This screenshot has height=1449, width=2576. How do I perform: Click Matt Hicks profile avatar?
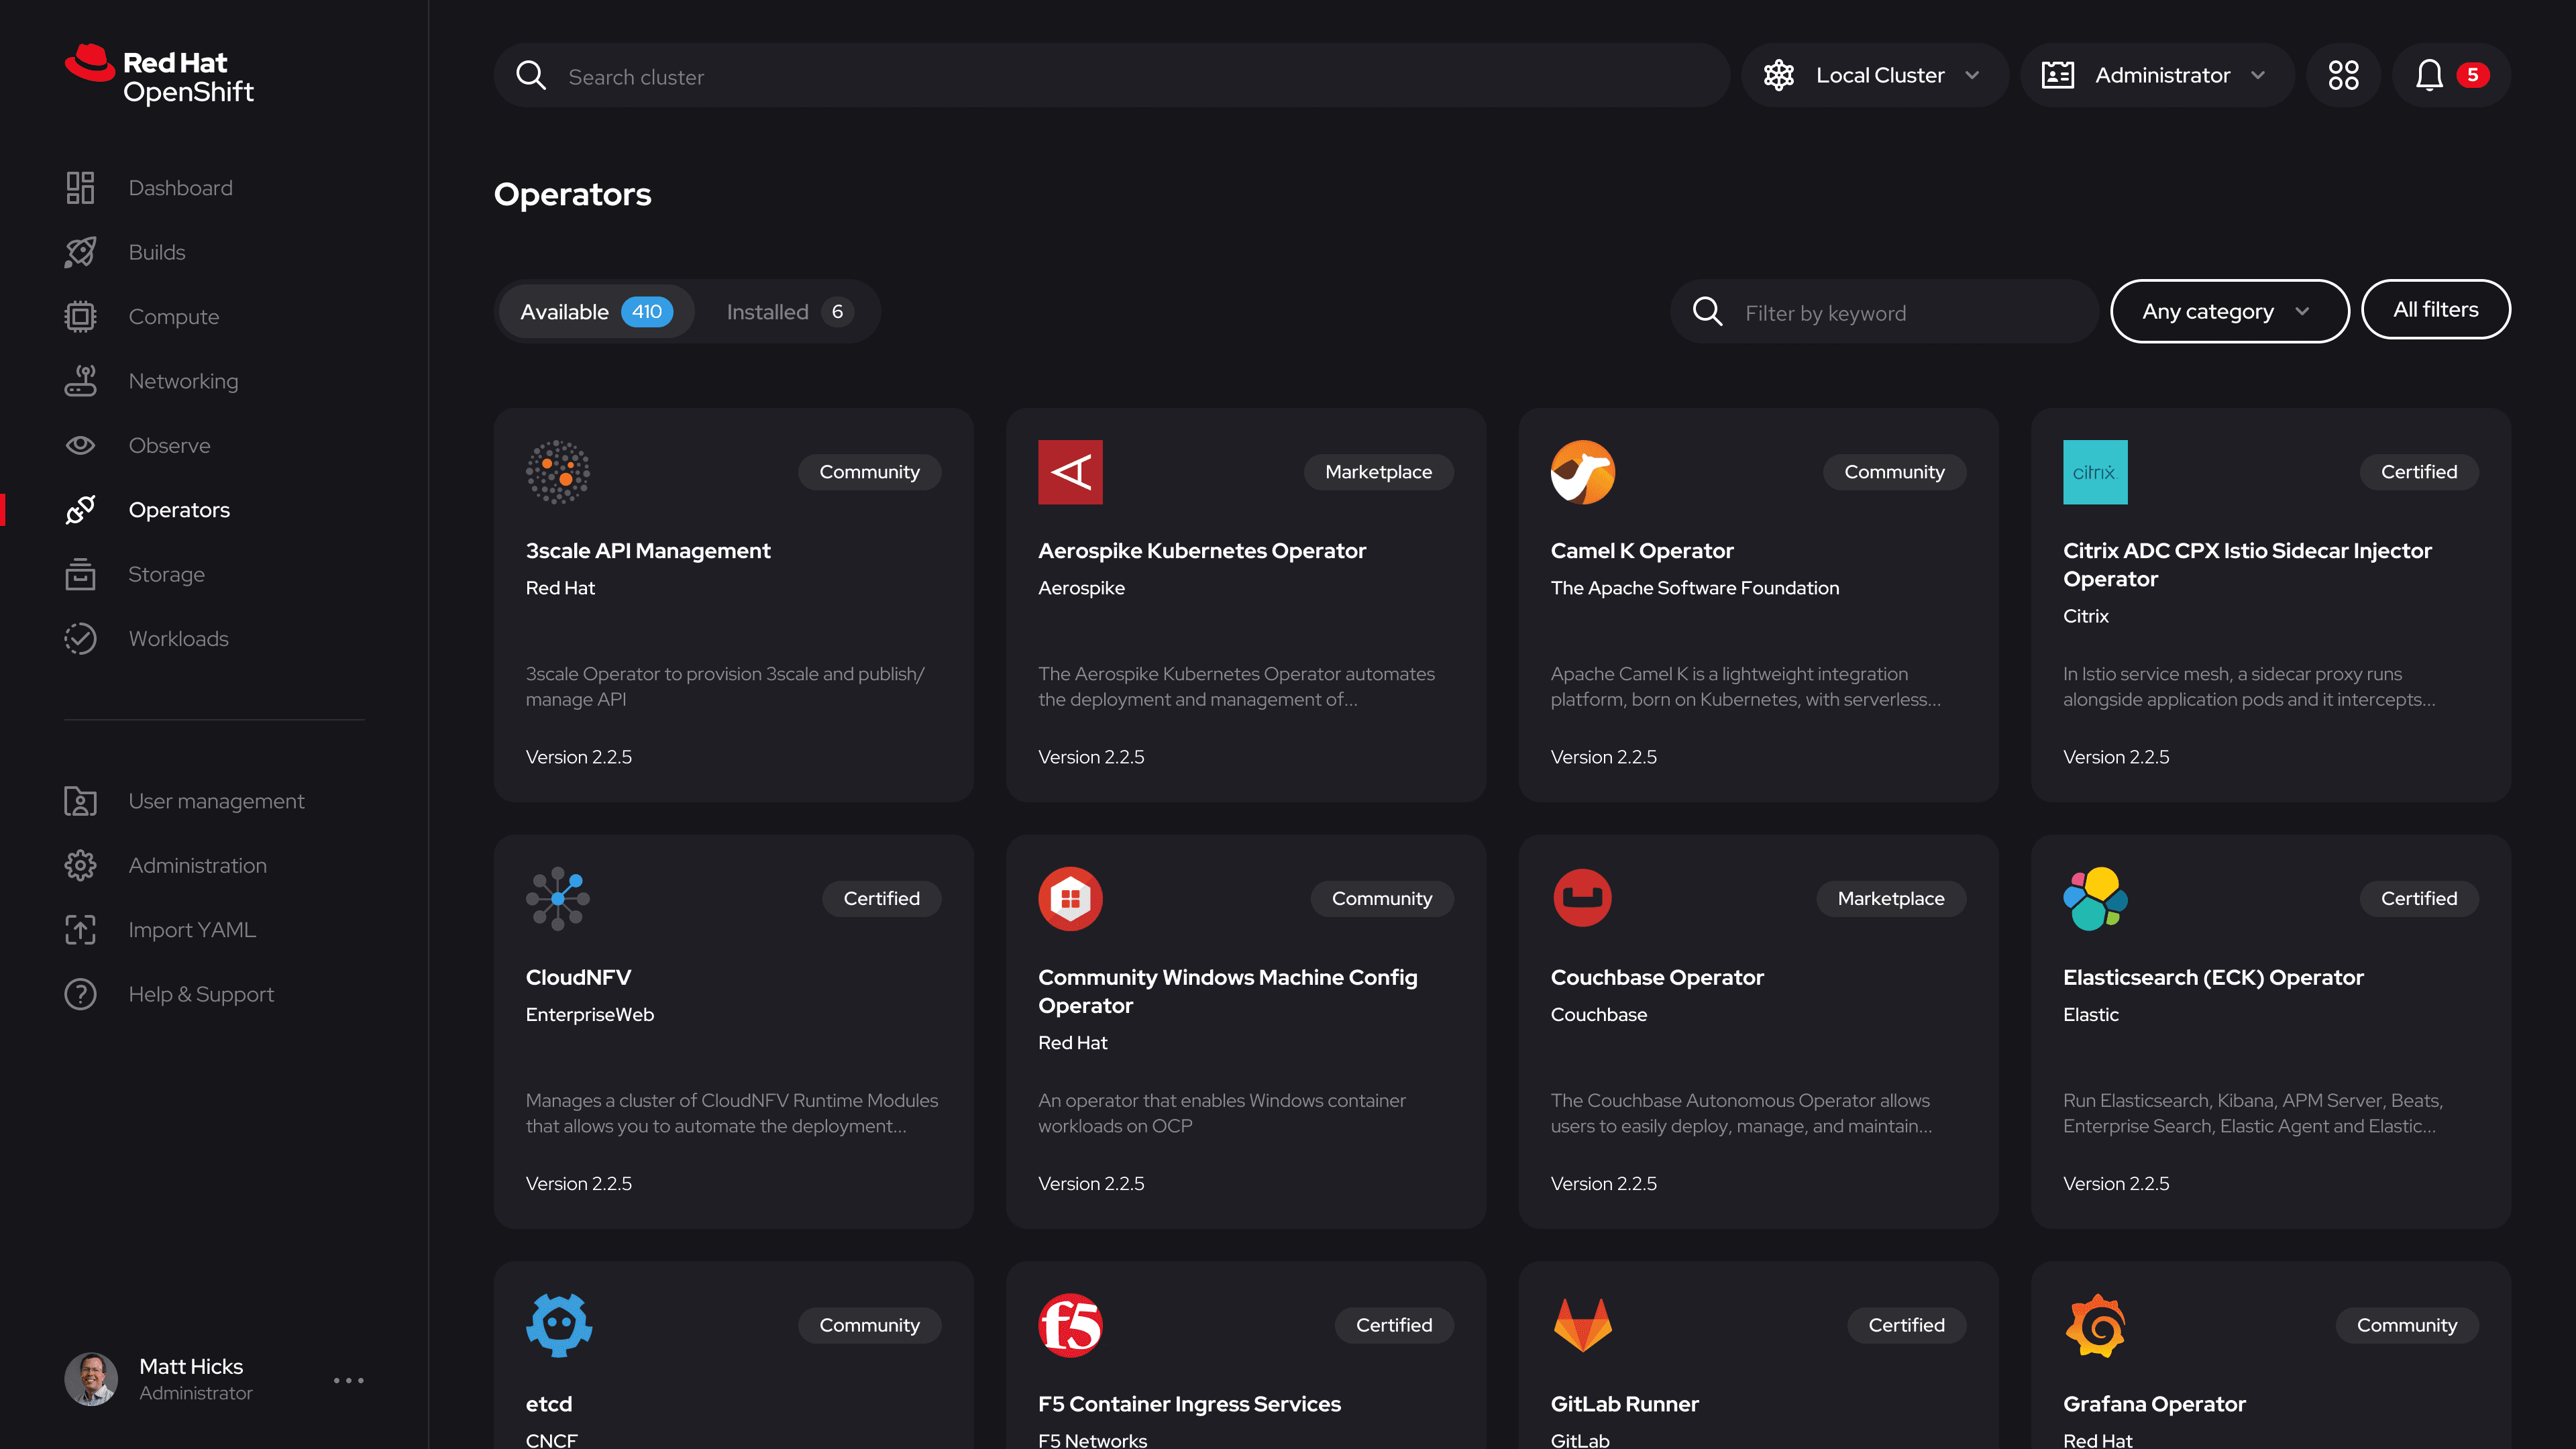point(91,1380)
